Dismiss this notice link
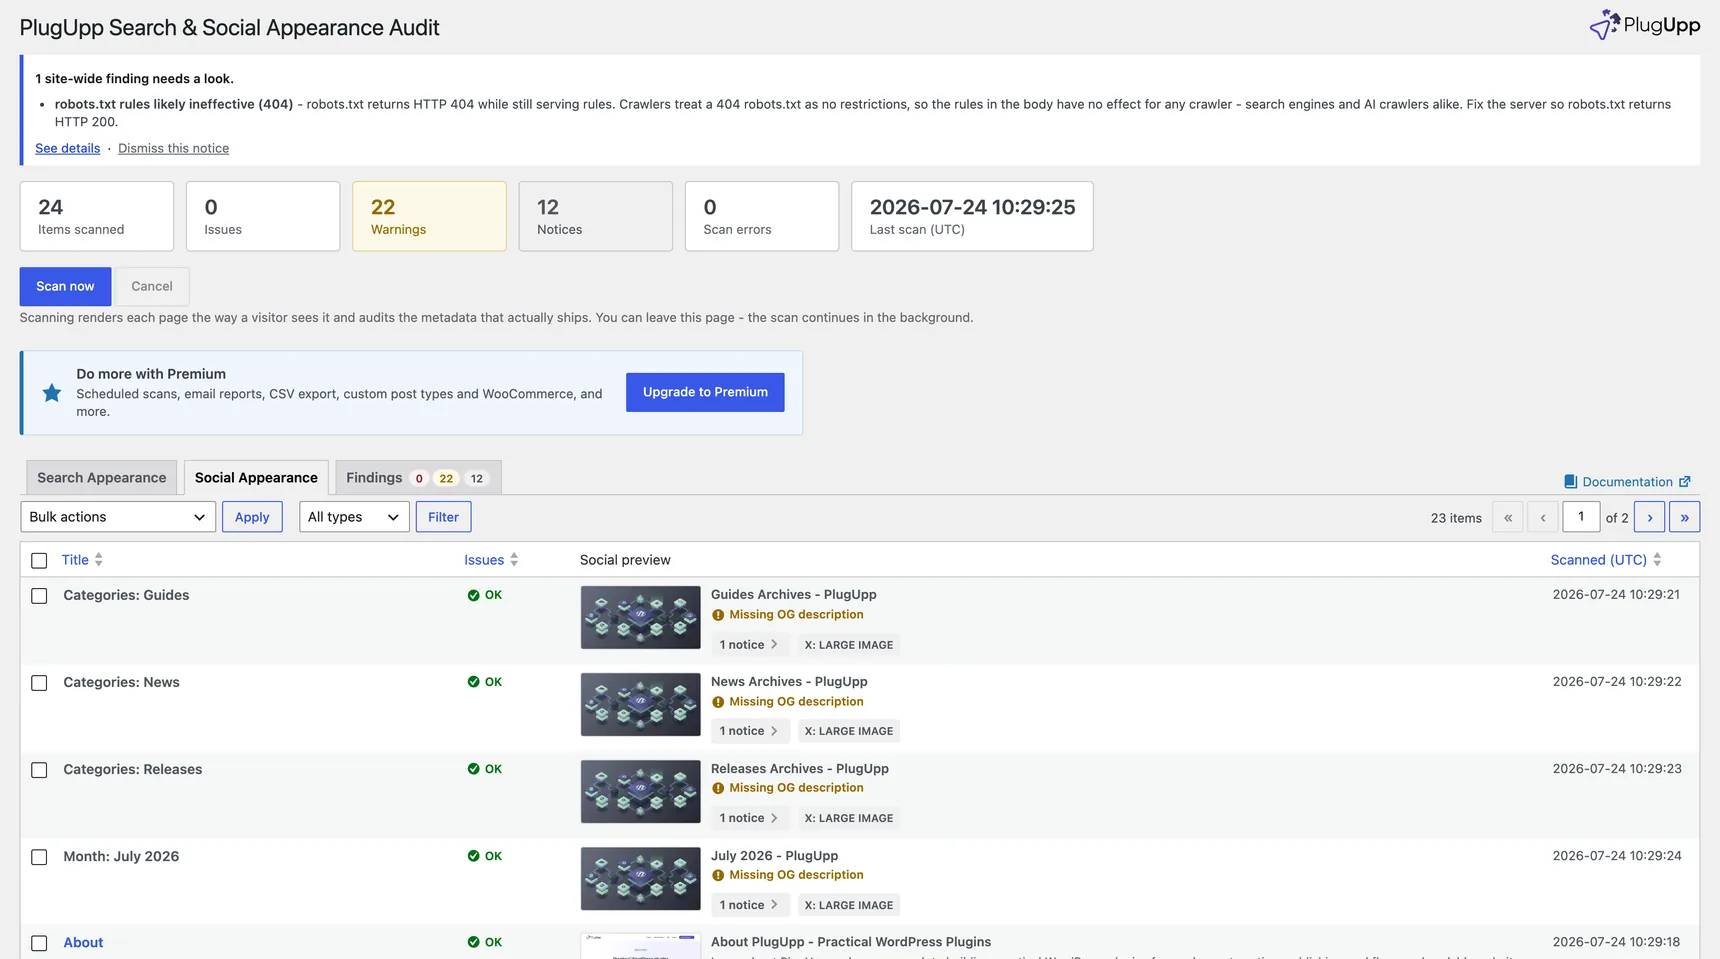The height and width of the screenshot is (959, 1720). [x=174, y=148]
